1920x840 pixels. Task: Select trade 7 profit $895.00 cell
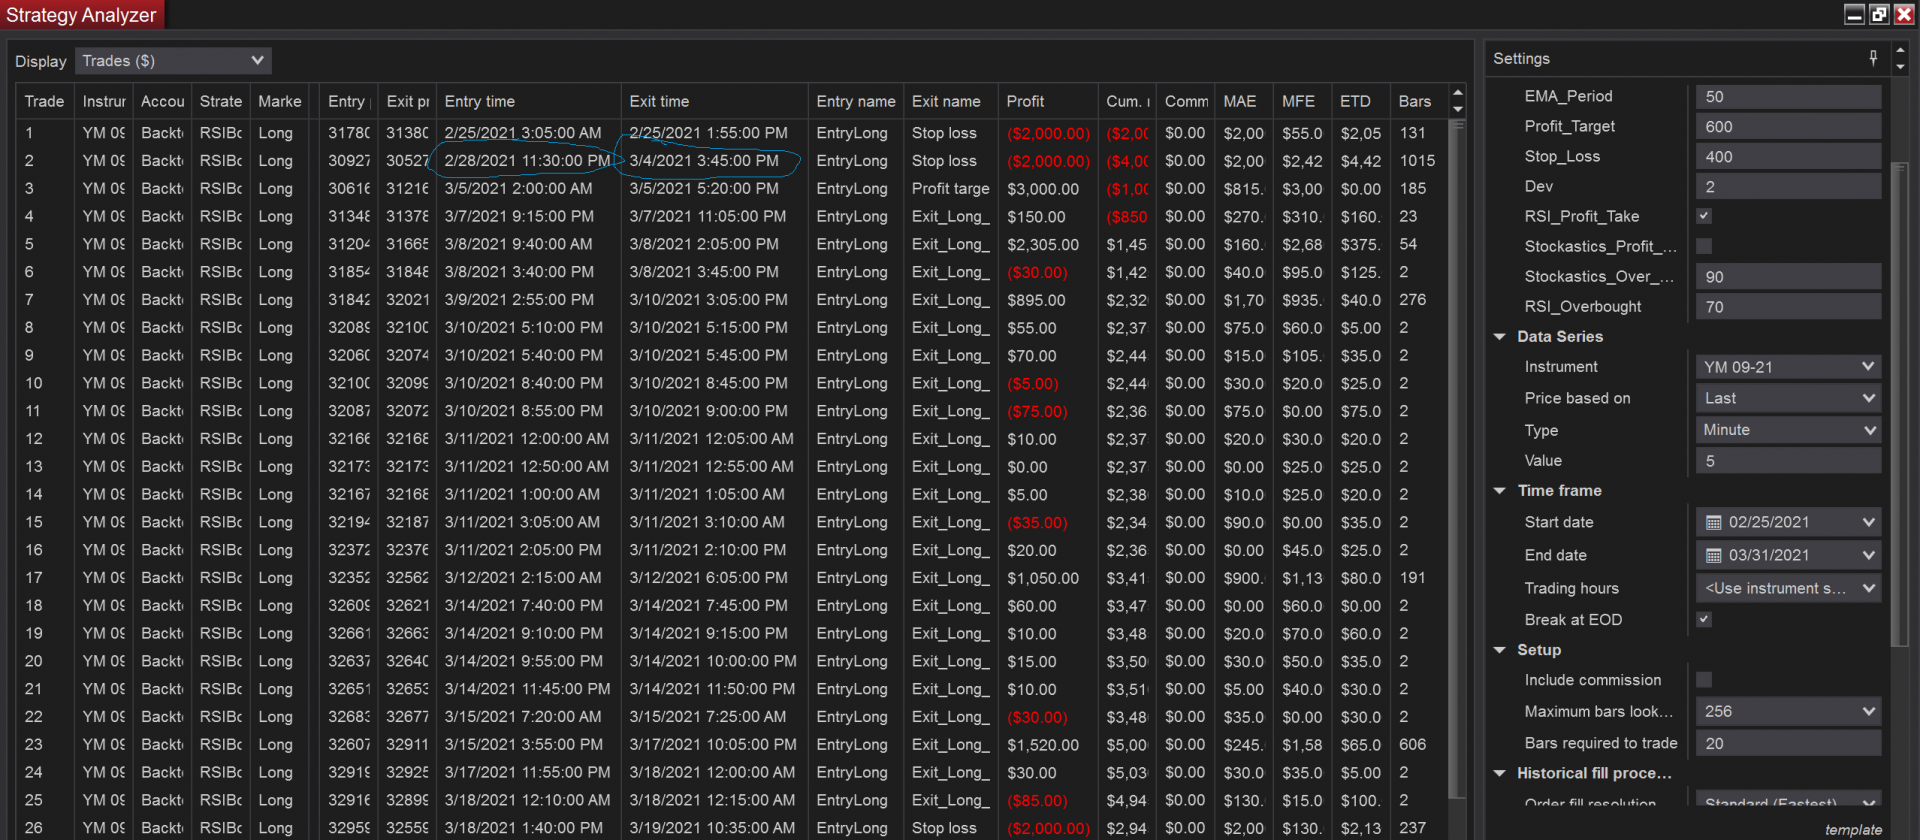1048,300
